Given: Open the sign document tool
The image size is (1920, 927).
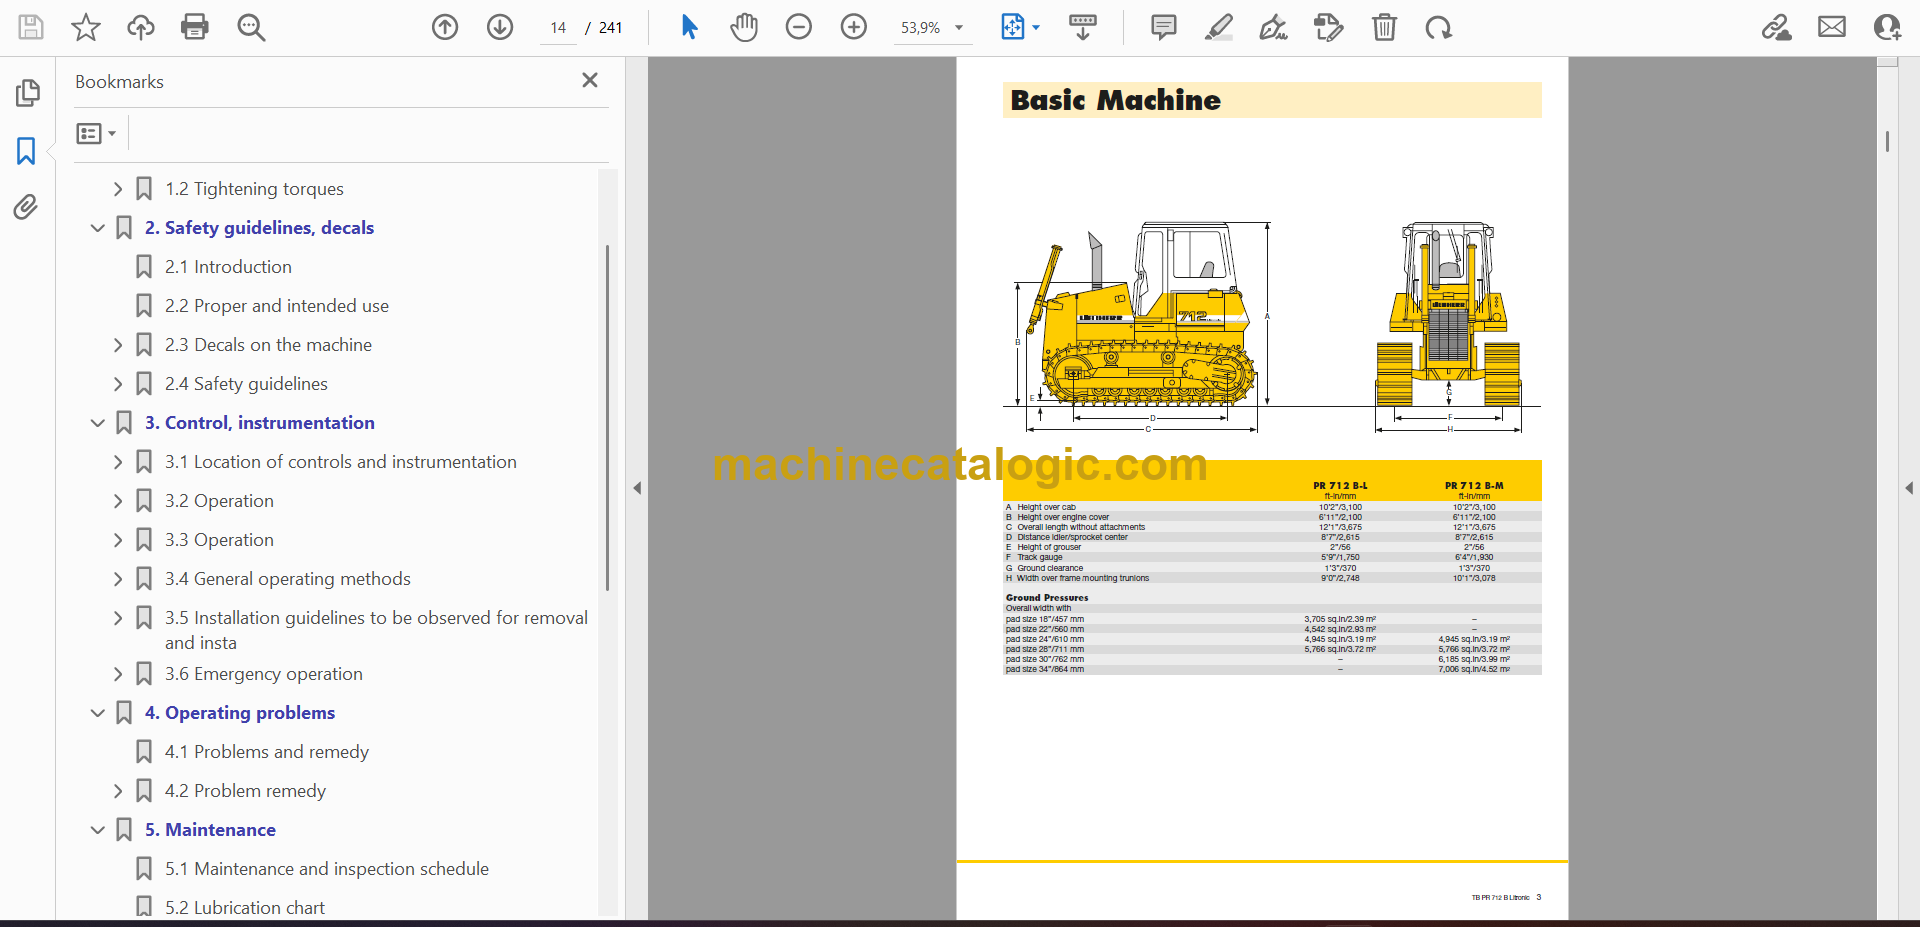Looking at the screenshot, I should coord(1273,27).
